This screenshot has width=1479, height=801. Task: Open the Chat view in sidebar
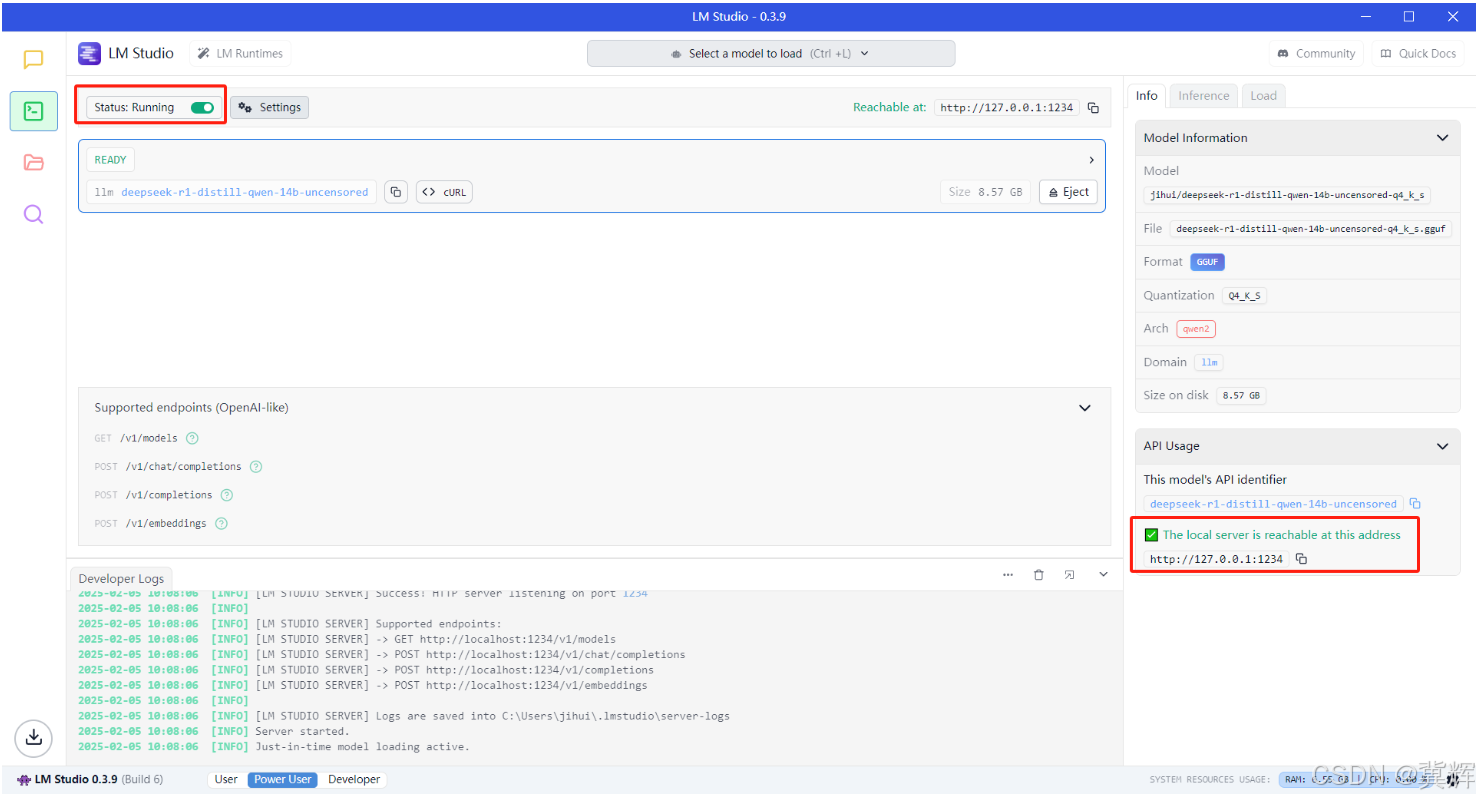33,60
